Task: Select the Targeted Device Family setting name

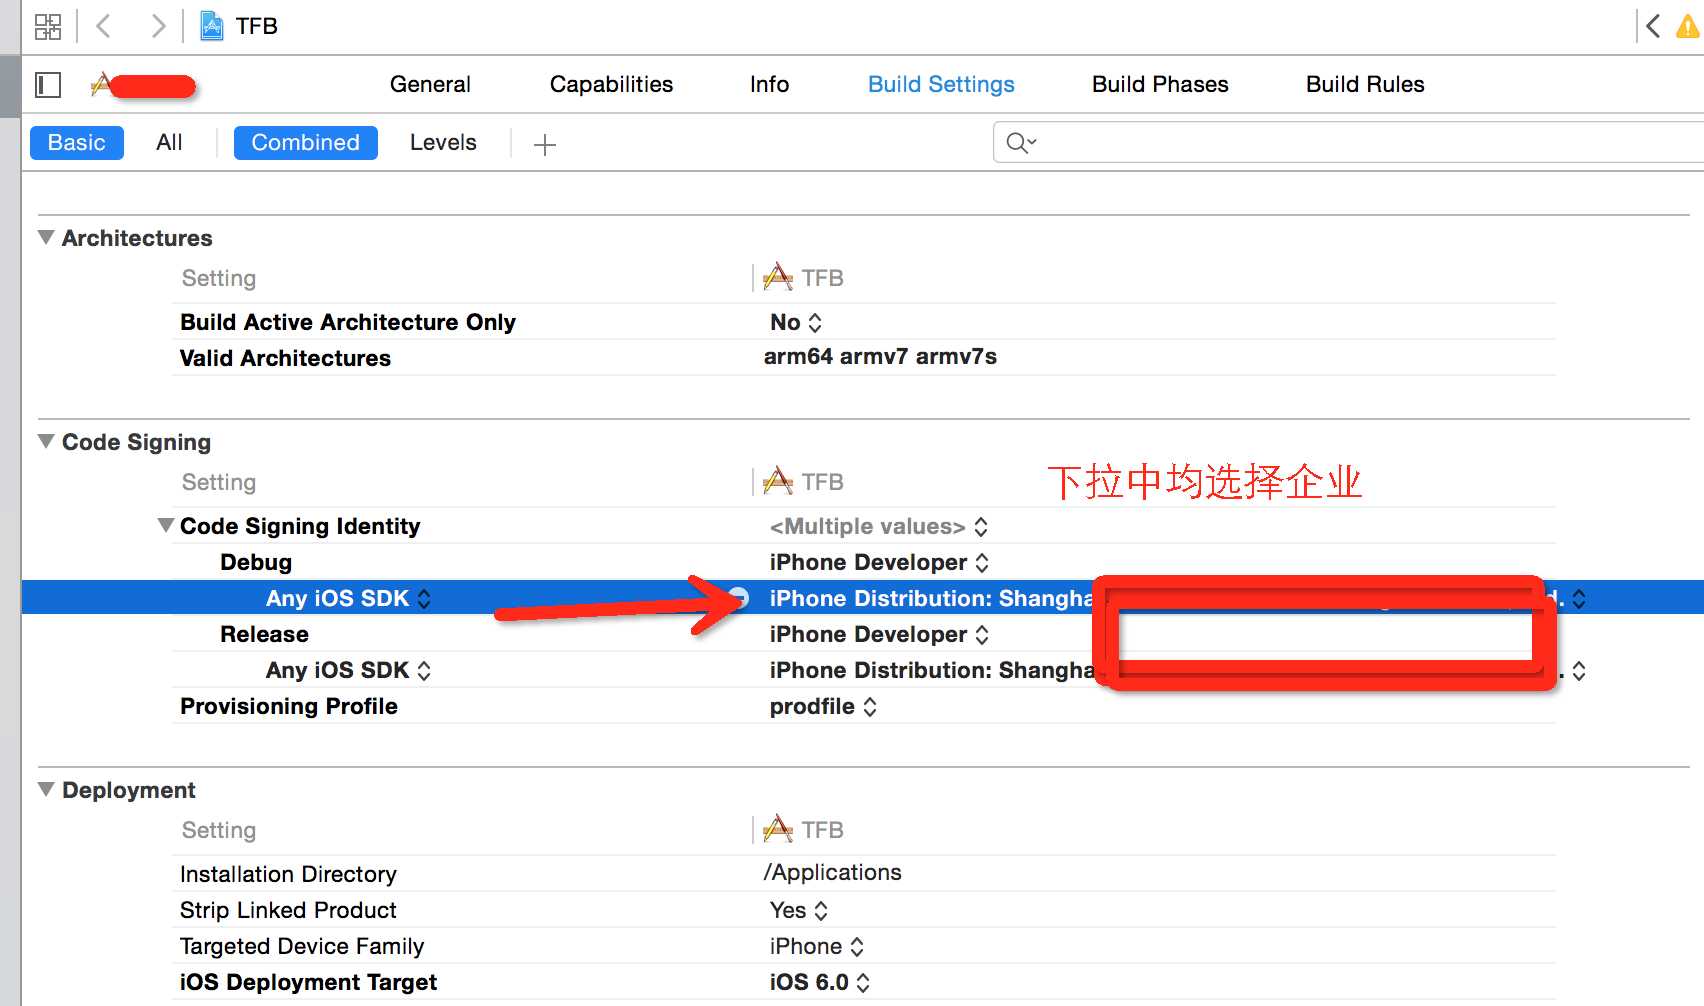Action: point(302,946)
